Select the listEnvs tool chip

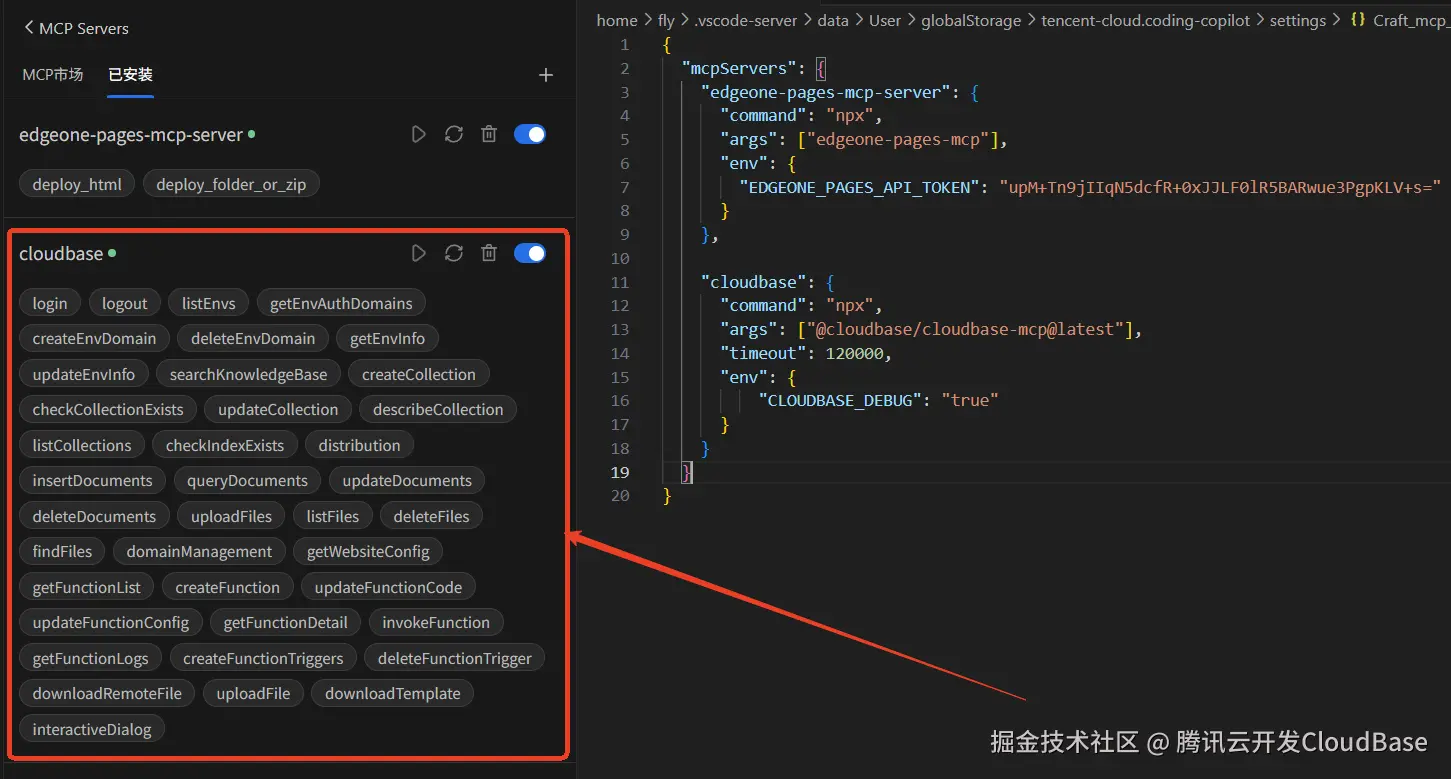[x=209, y=303]
